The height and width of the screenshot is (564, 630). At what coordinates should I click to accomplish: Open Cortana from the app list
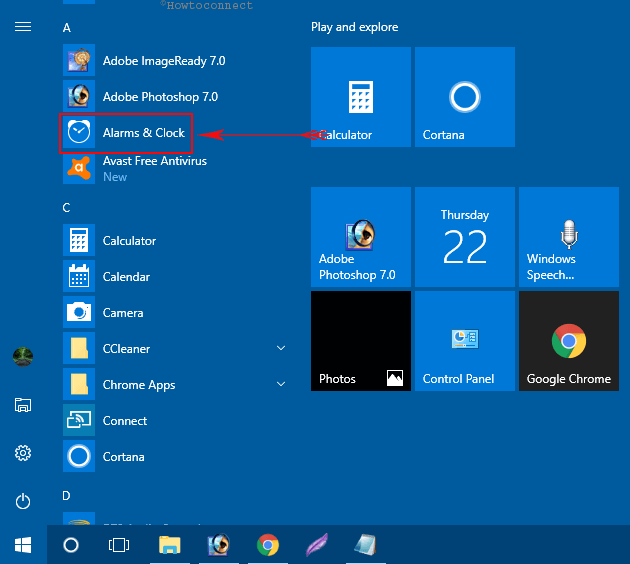click(175, 456)
